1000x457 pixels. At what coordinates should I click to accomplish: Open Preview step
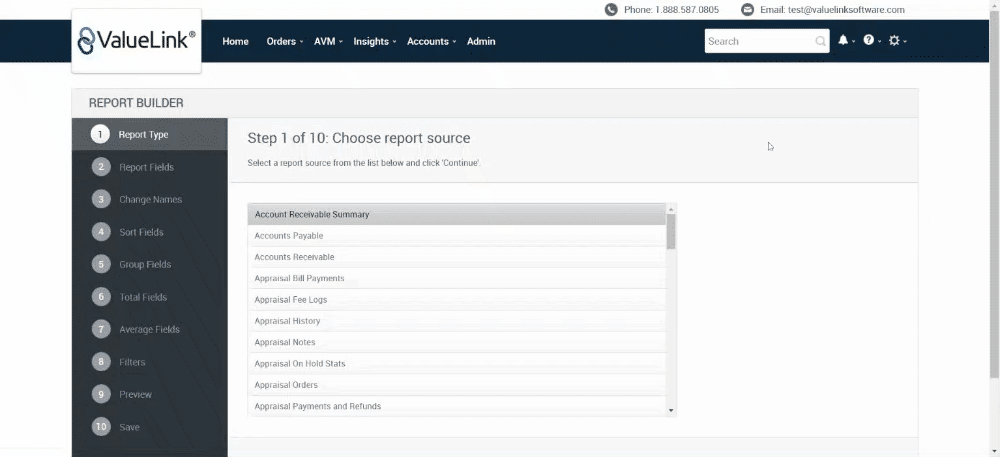150,394
